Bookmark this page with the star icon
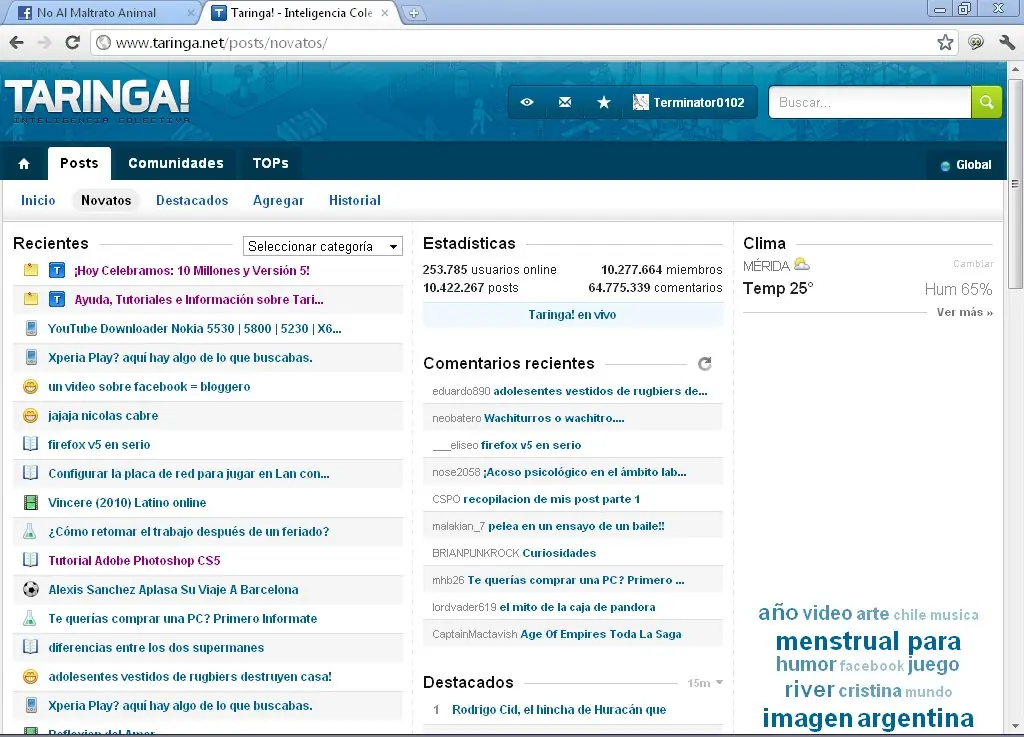 [945, 43]
